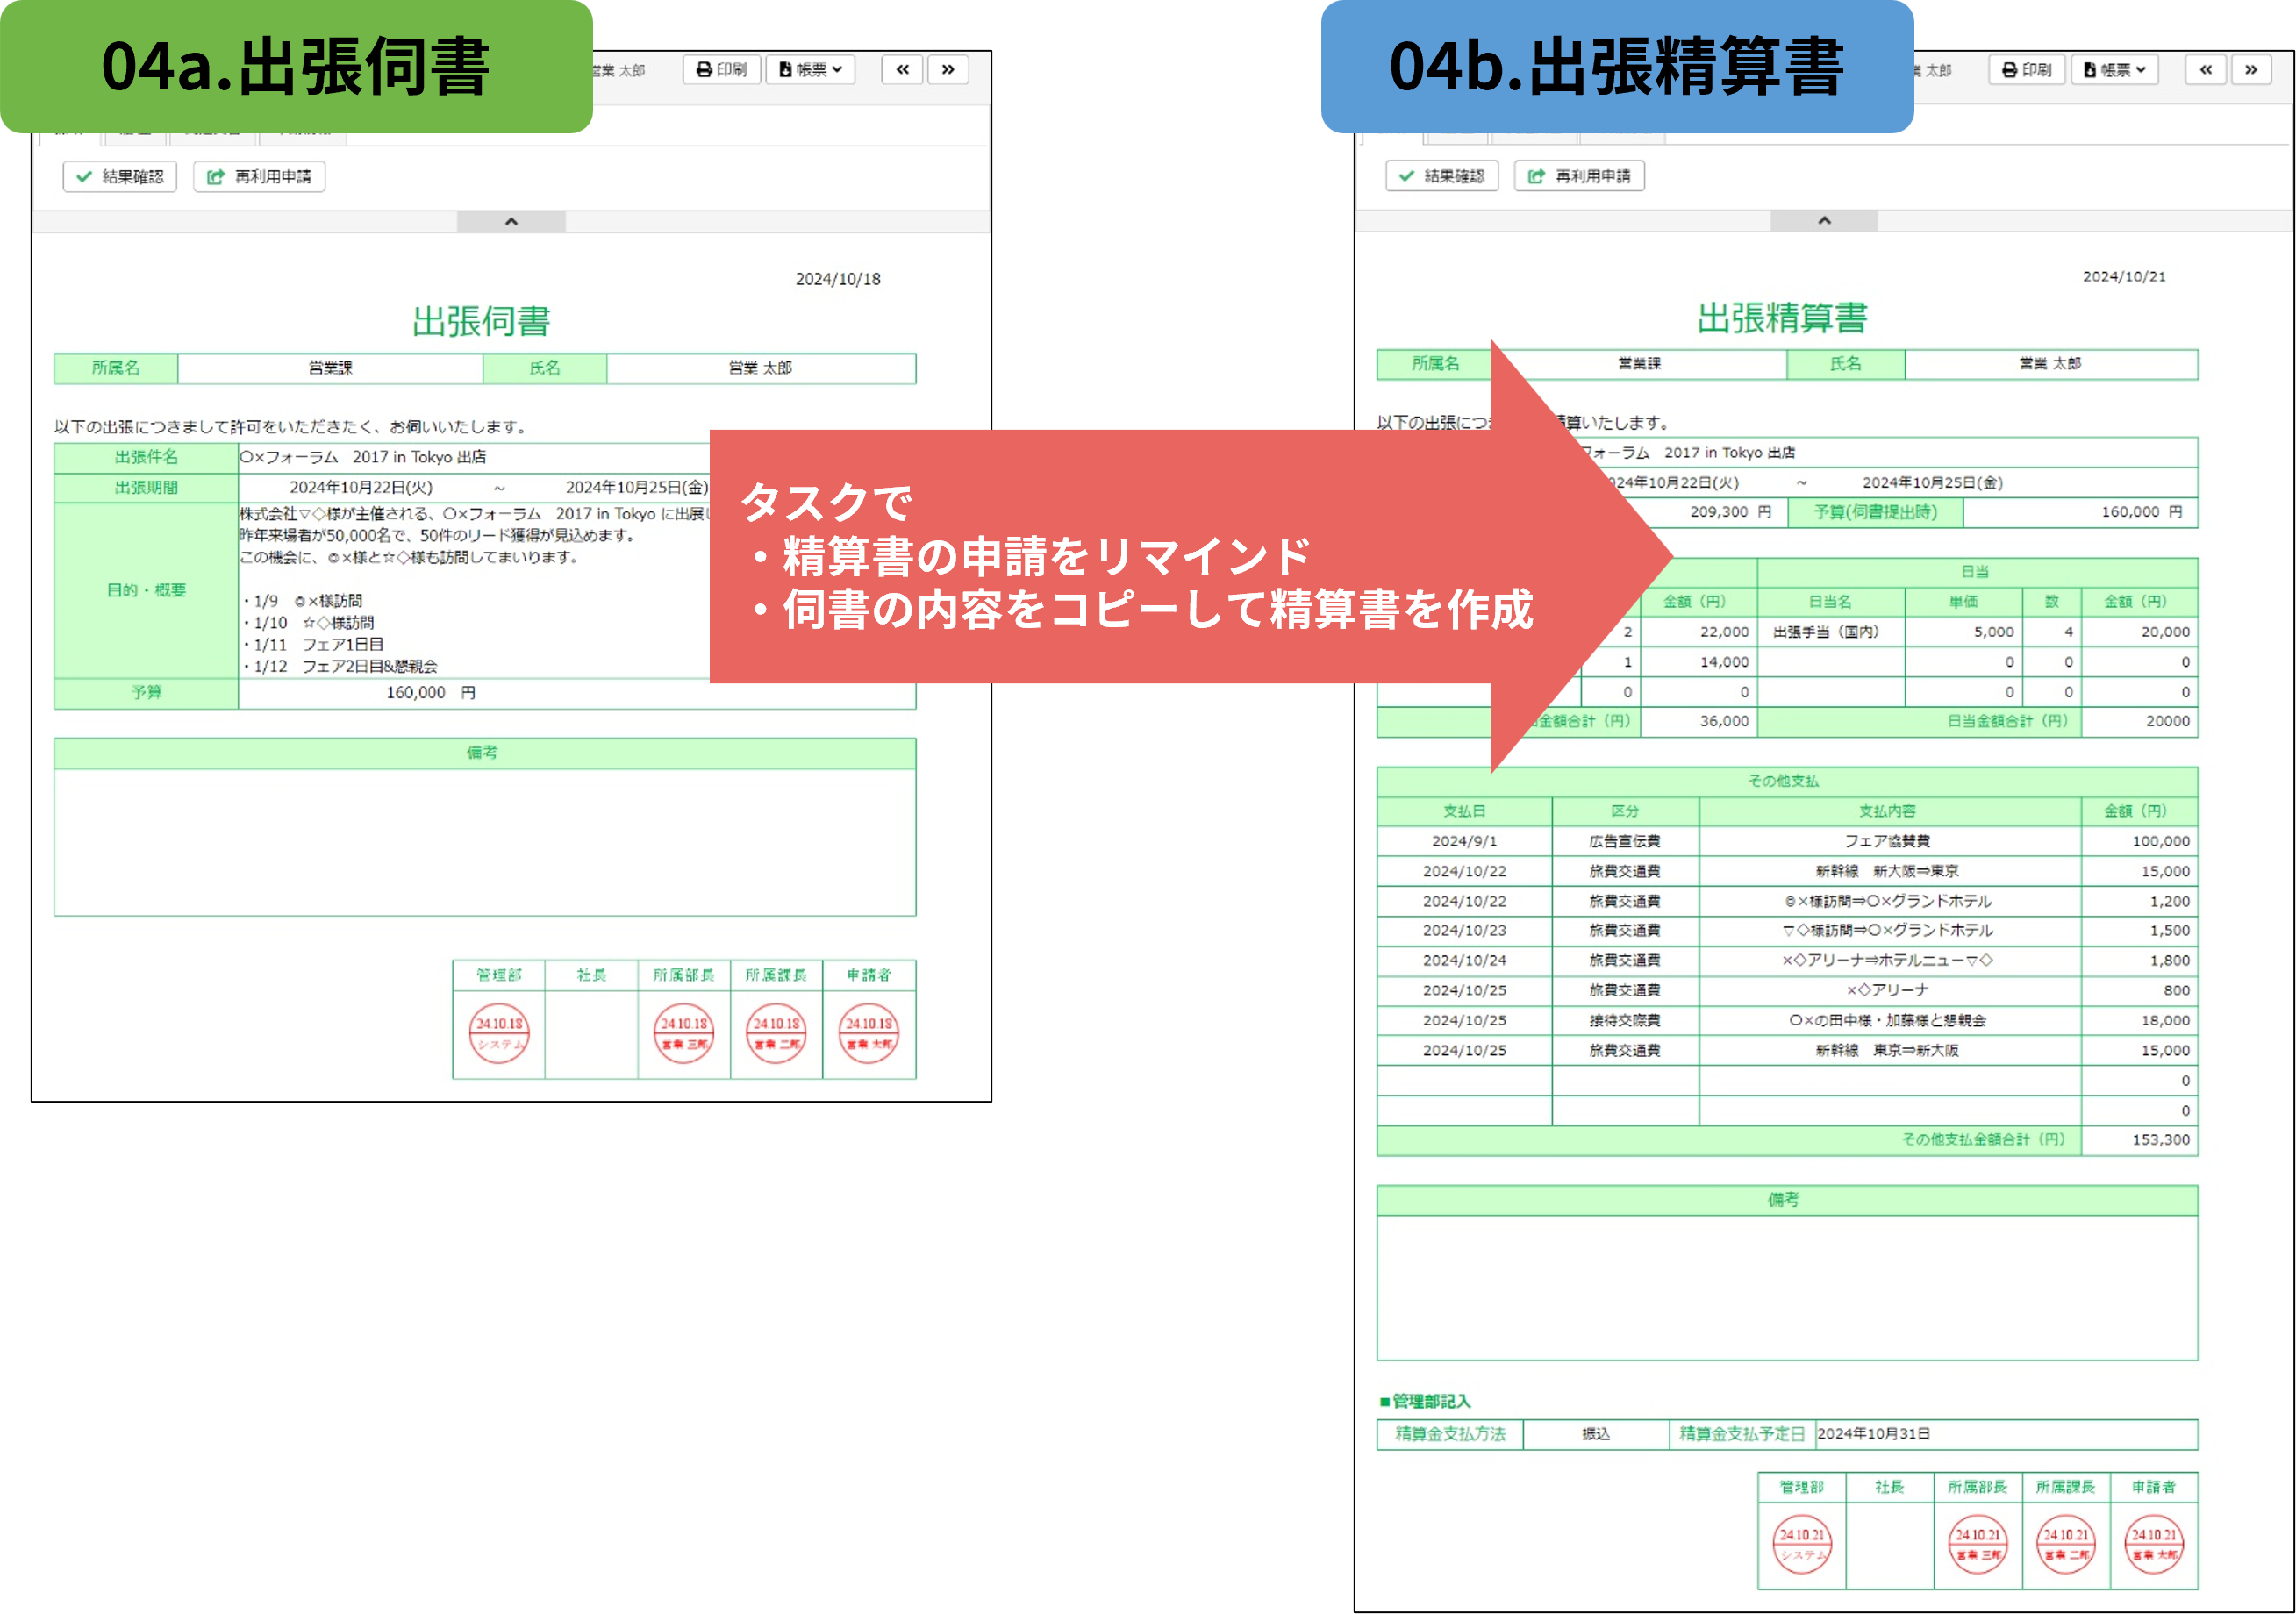
Task: Click 営業課 department value in 出張伺書
Action: (x=330, y=368)
